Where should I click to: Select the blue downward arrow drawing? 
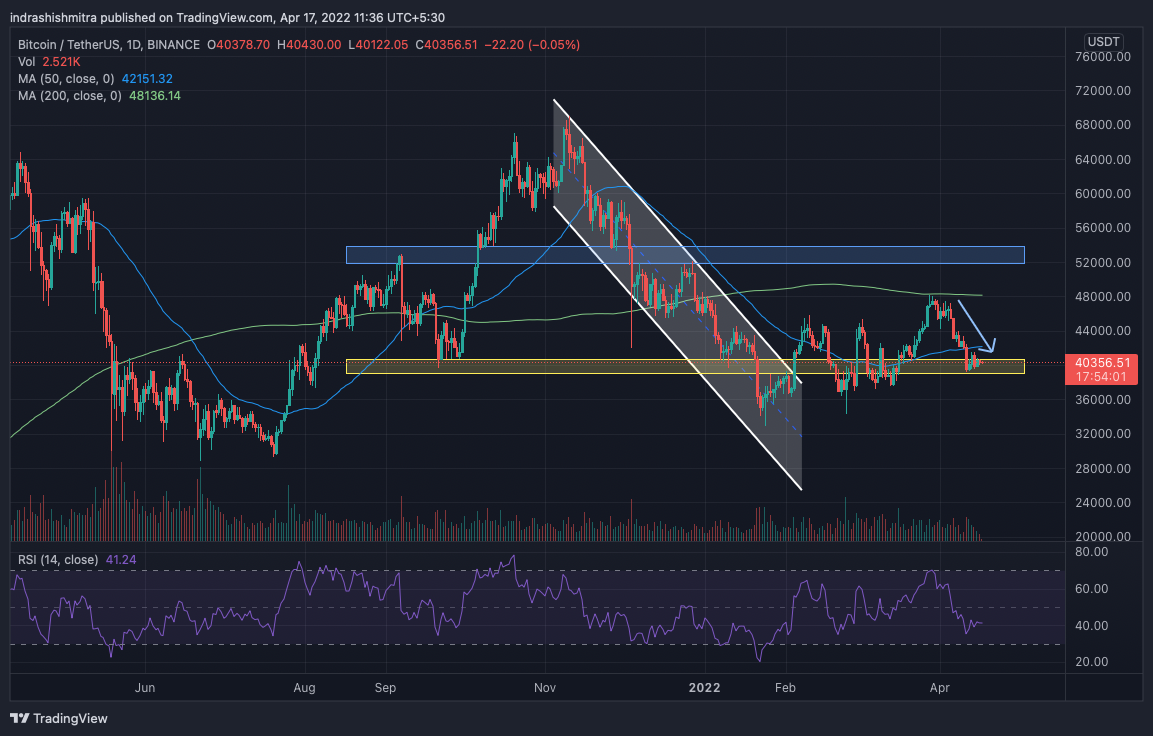tap(975, 325)
